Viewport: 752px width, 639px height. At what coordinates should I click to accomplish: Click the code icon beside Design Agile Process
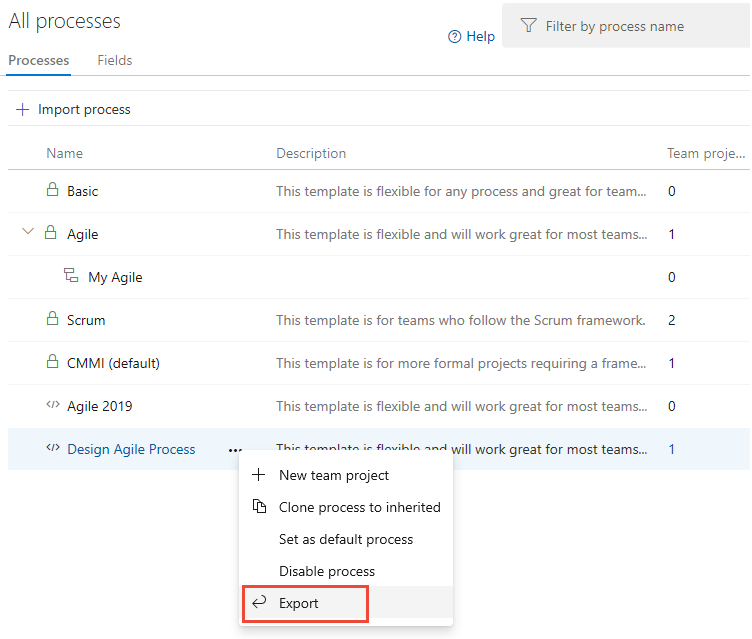(53, 448)
